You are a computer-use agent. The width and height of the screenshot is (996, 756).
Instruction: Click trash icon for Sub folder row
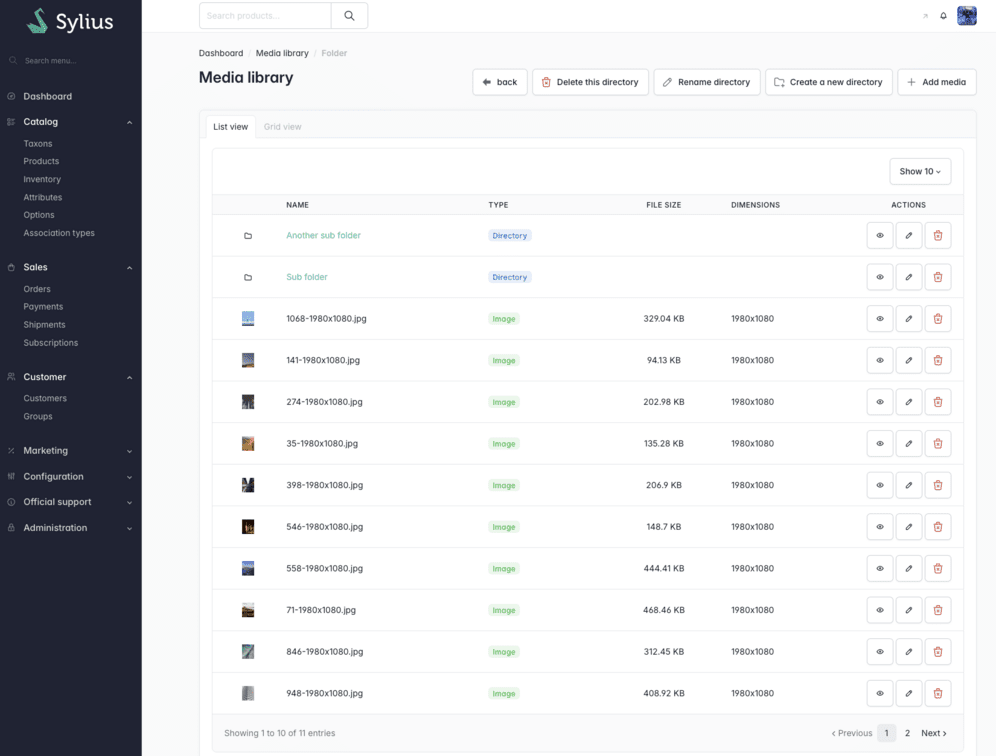click(938, 277)
